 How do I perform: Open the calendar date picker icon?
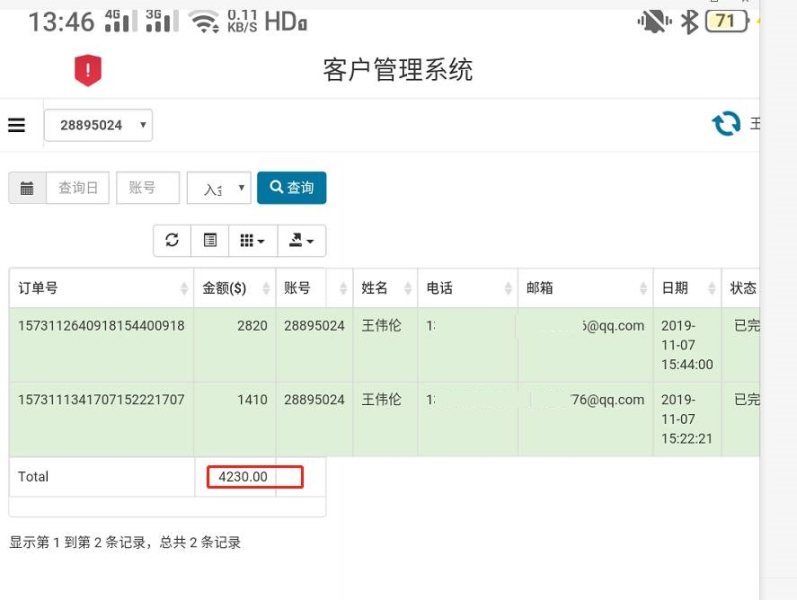click(27, 188)
